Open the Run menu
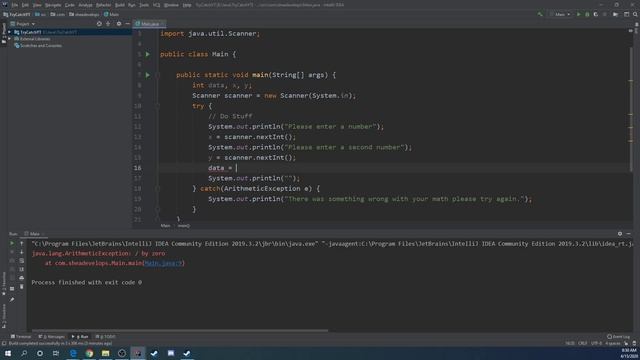 pyautogui.click(x=132, y=5)
